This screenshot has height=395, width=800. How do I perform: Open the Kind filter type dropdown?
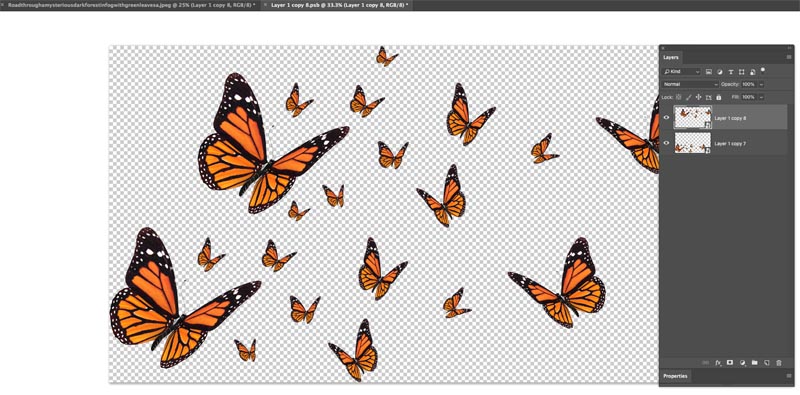(x=682, y=72)
